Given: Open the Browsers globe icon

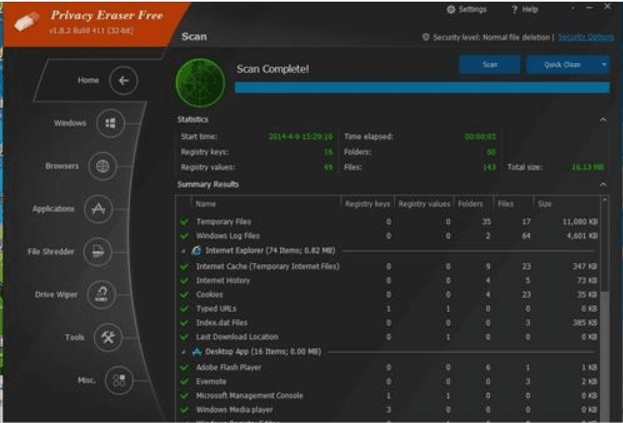Looking at the screenshot, I should point(102,166).
